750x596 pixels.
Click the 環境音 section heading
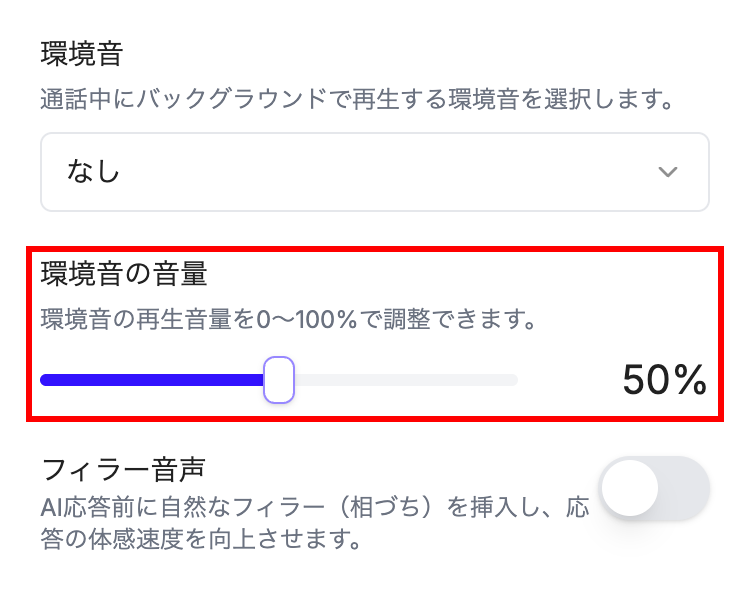click(x=82, y=53)
